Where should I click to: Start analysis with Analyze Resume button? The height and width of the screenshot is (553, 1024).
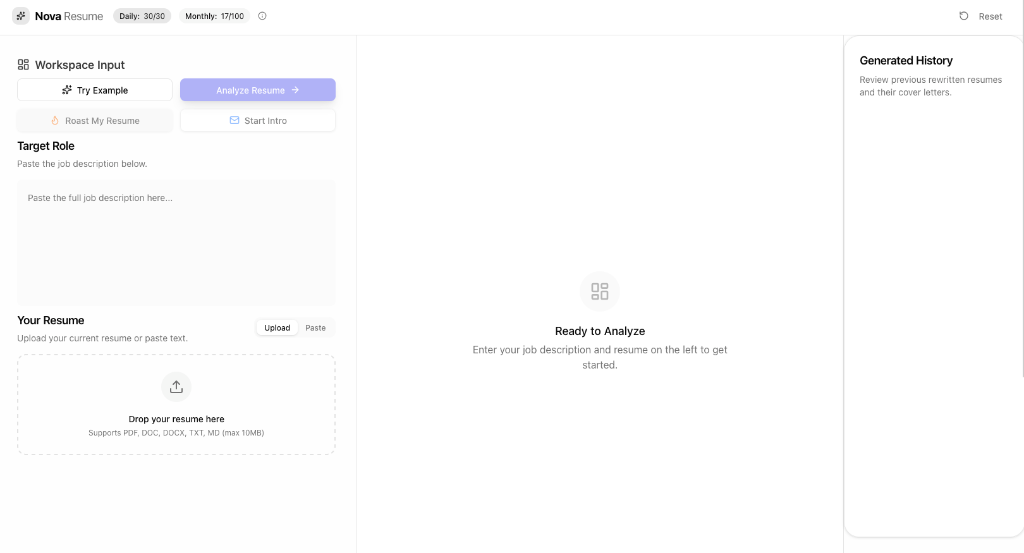click(258, 90)
